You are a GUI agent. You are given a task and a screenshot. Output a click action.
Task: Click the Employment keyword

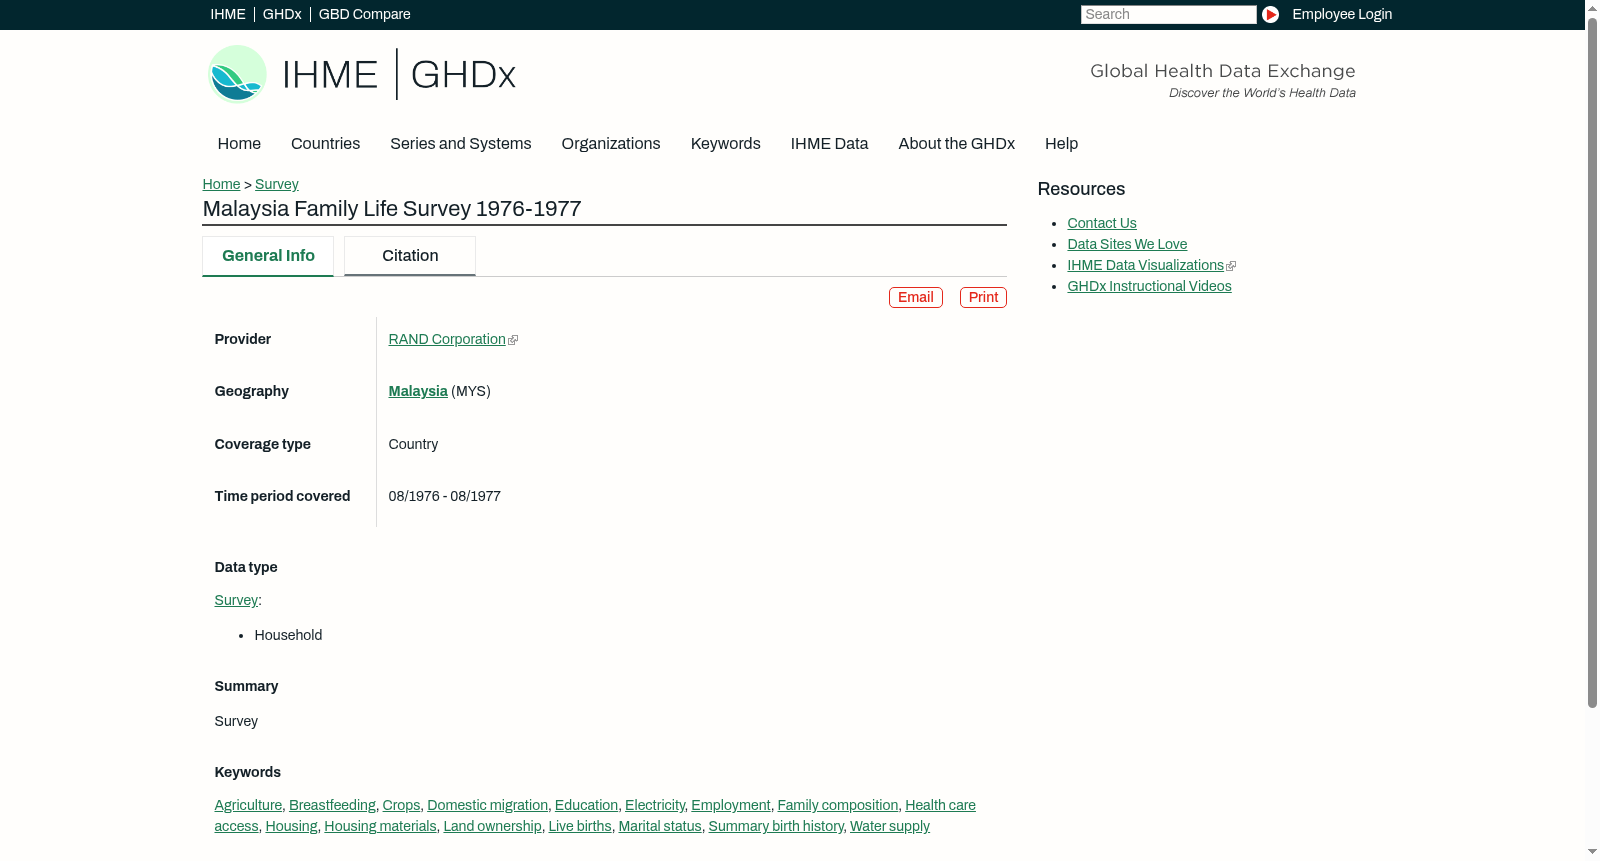[731, 806]
